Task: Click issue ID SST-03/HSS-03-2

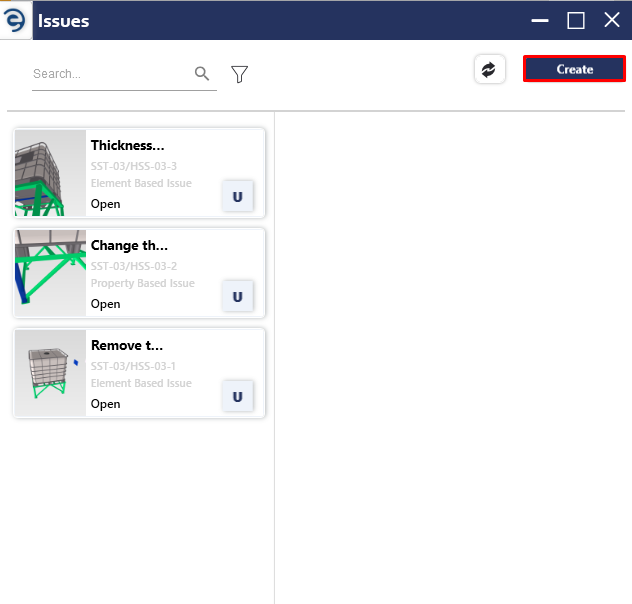Action: click(133, 266)
